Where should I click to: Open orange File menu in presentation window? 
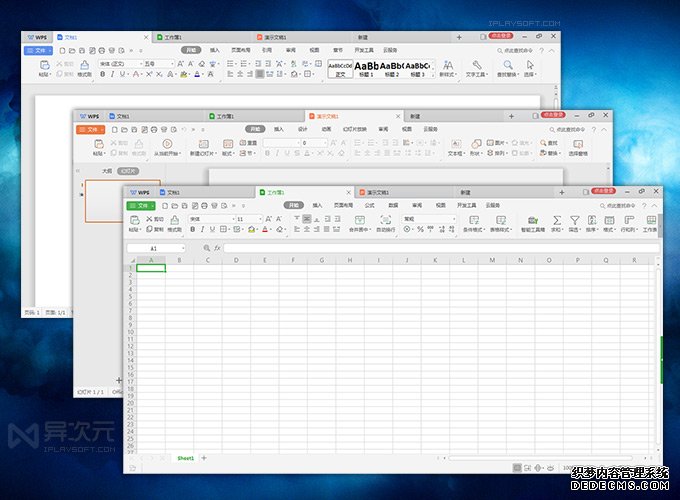click(x=90, y=129)
